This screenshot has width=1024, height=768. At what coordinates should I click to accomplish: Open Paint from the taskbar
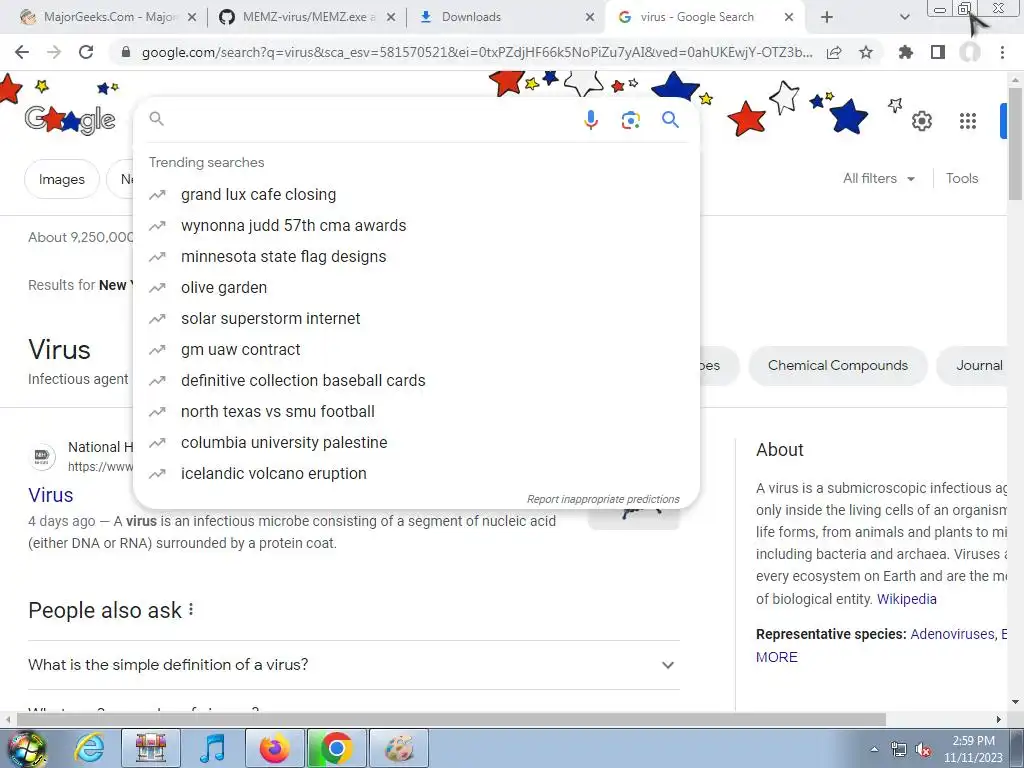pos(399,748)
